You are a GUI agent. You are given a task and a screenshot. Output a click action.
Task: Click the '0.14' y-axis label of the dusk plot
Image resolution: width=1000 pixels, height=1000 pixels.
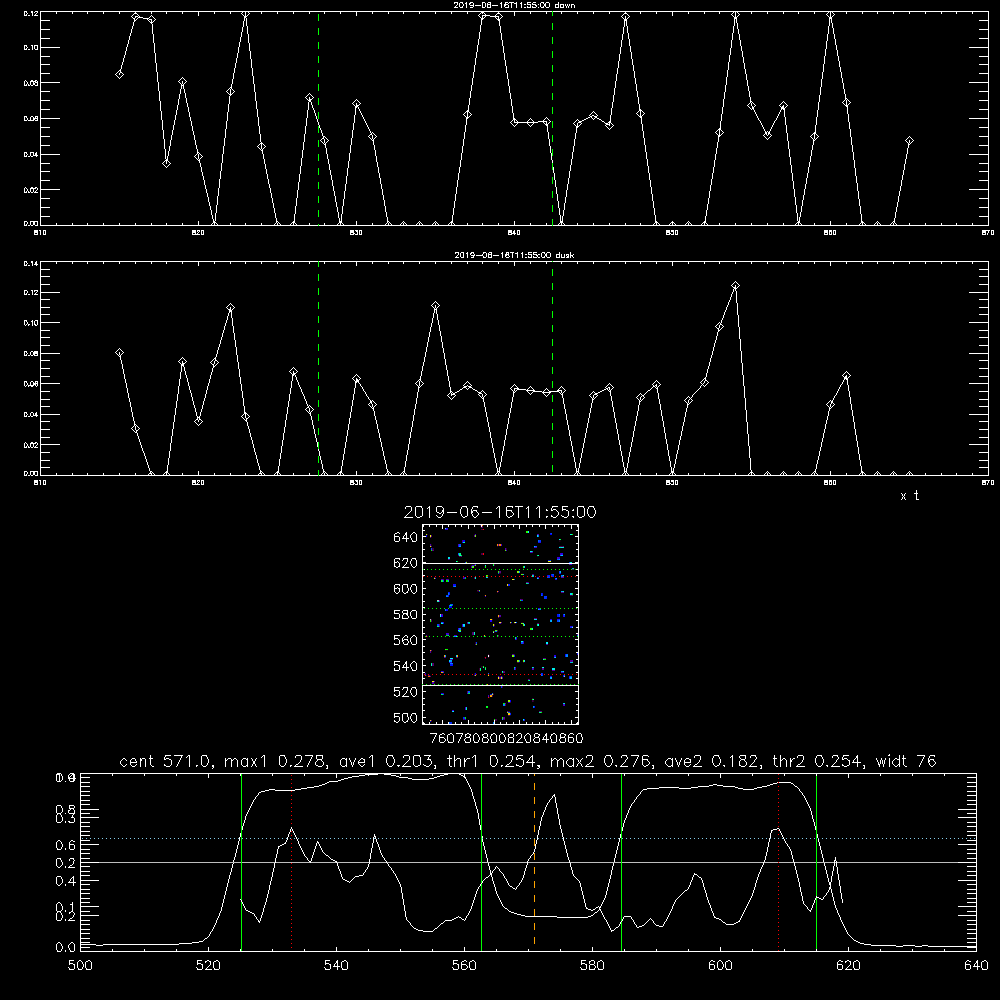click(31, 263)
